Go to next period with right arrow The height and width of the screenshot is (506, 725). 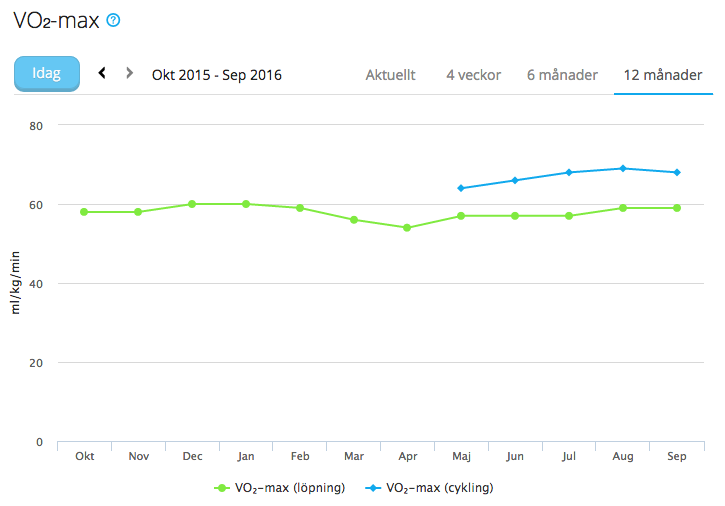[129, 74]
